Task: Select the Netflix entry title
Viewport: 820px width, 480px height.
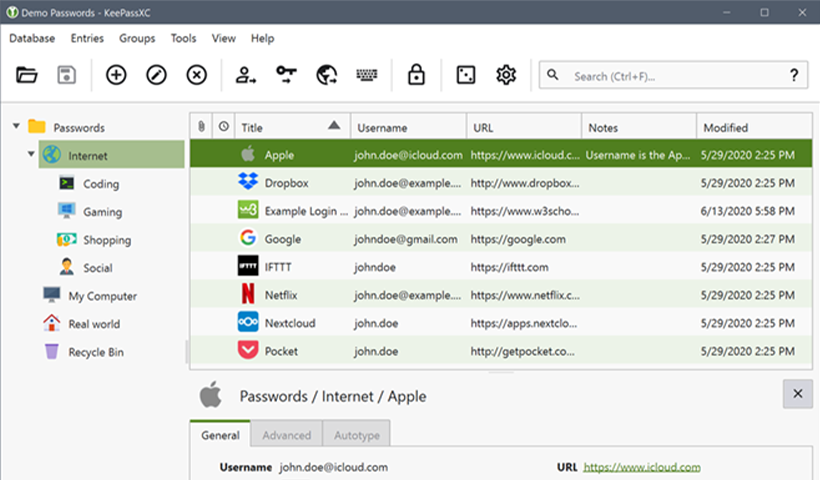Action: [x=281, y=295]
